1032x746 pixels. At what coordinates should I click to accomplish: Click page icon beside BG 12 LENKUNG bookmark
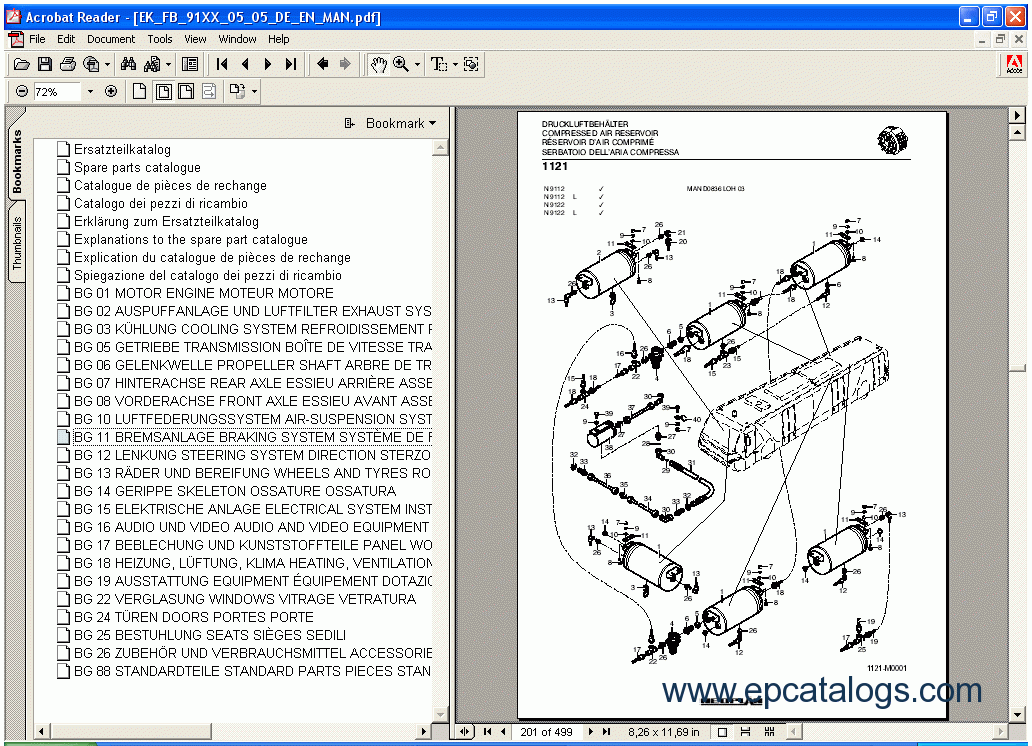pyautogui.click(x=63, y=455)
